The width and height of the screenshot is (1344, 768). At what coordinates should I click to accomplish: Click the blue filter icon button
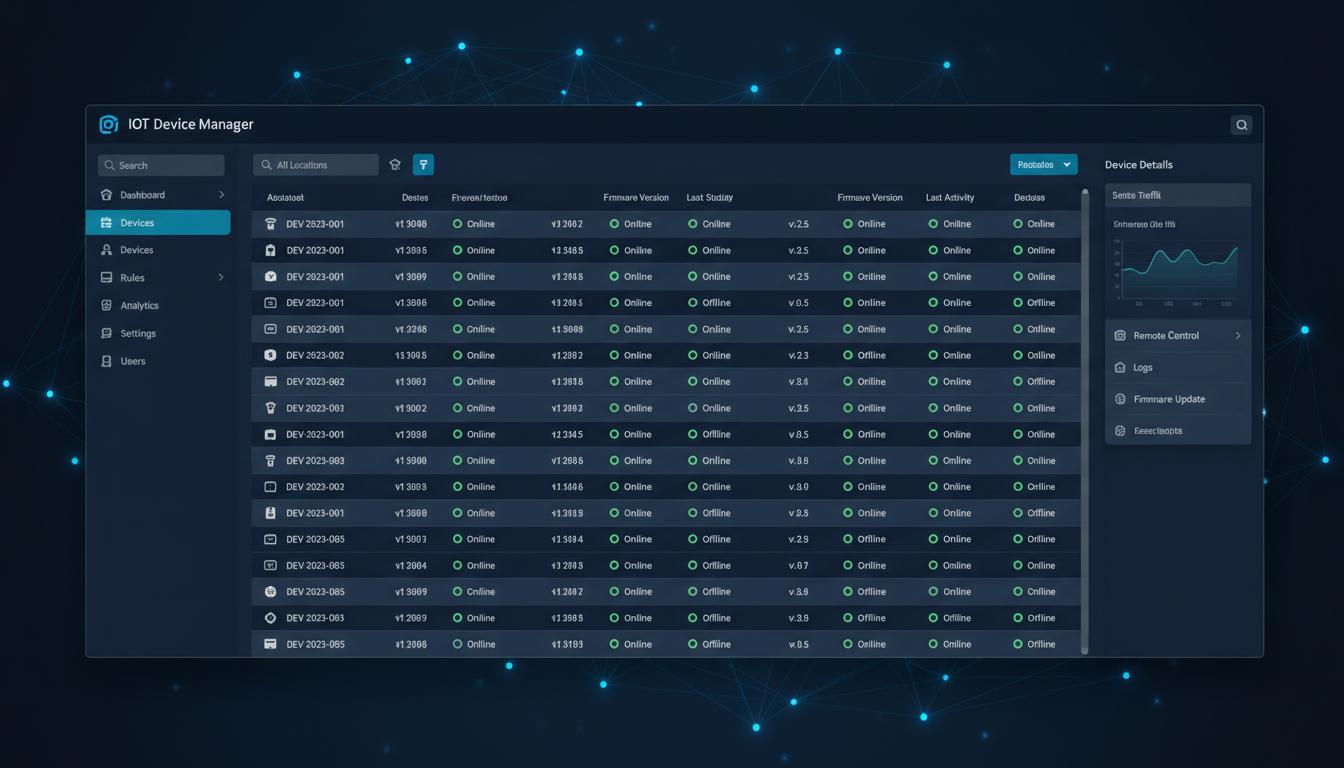pyautogui.click(x=423, y=165)
